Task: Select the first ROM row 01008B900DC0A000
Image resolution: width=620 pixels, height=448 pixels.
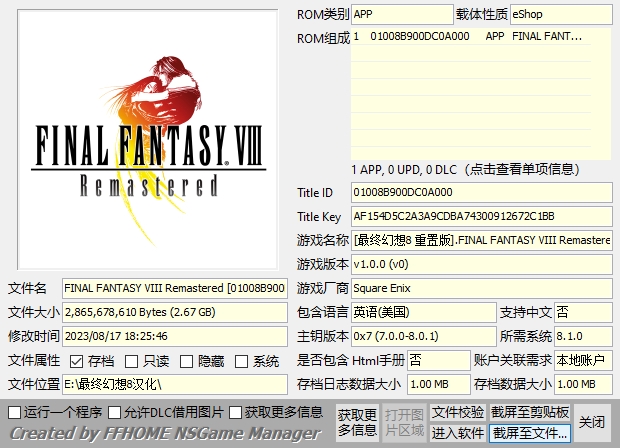Action: (471, 36)
